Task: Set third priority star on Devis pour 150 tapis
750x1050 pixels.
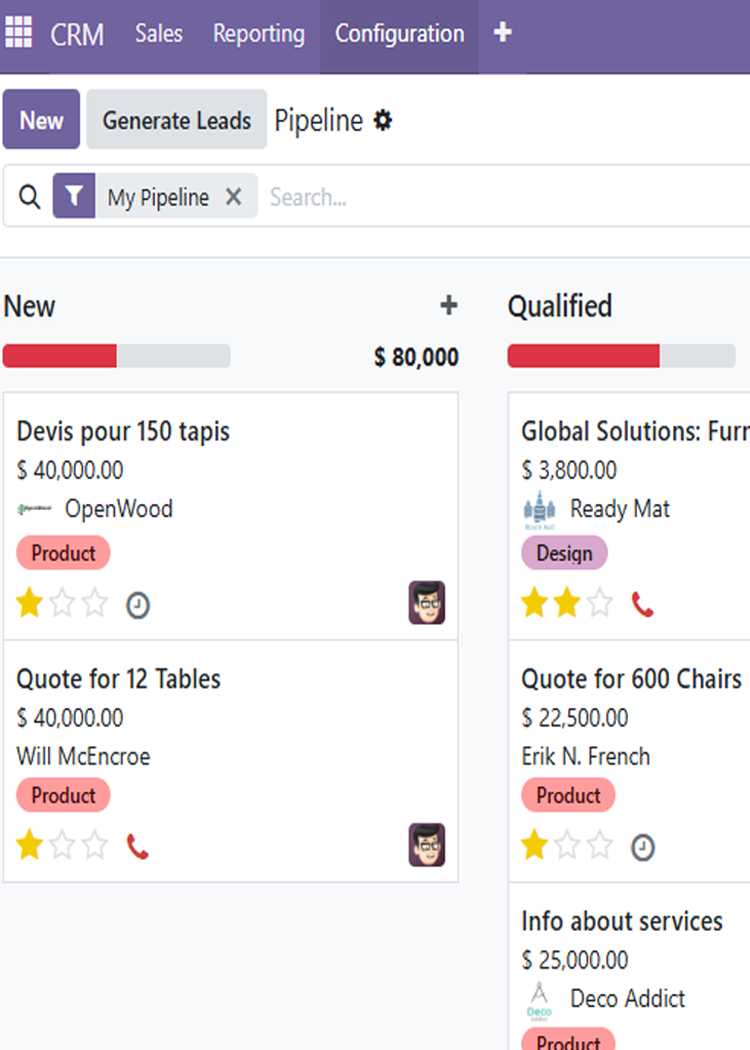Action: coord(95,603)
